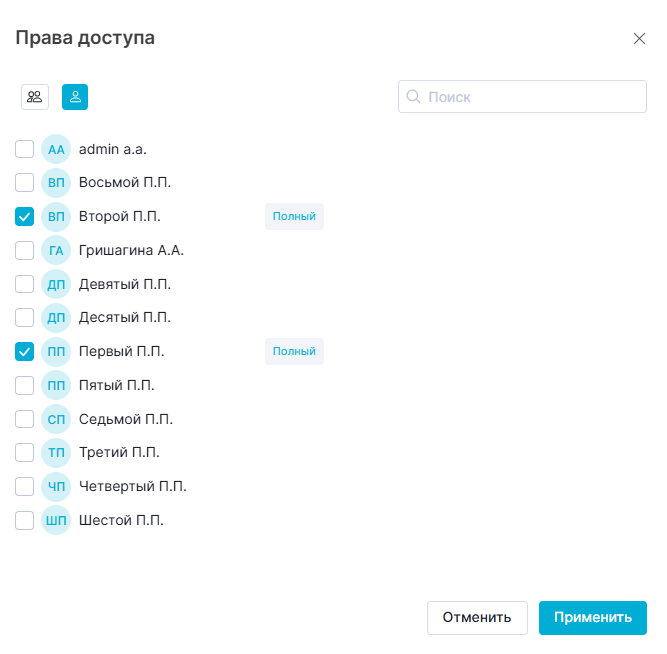Enable checkbox for admin a.a.
The image size is (667, 654).
(x=25, y=150)
